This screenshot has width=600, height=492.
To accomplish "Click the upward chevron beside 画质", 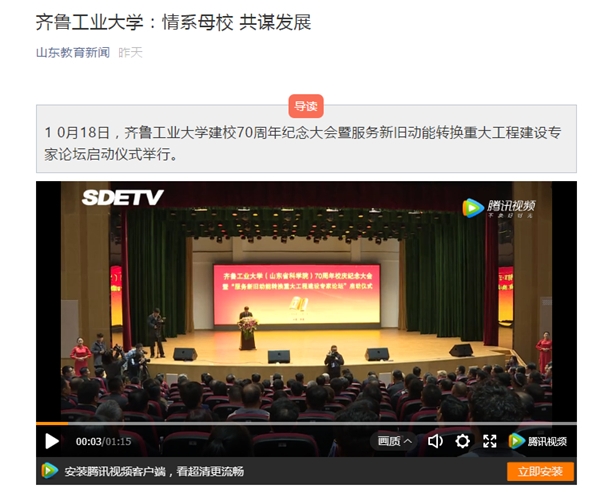I will click(408, 441).
